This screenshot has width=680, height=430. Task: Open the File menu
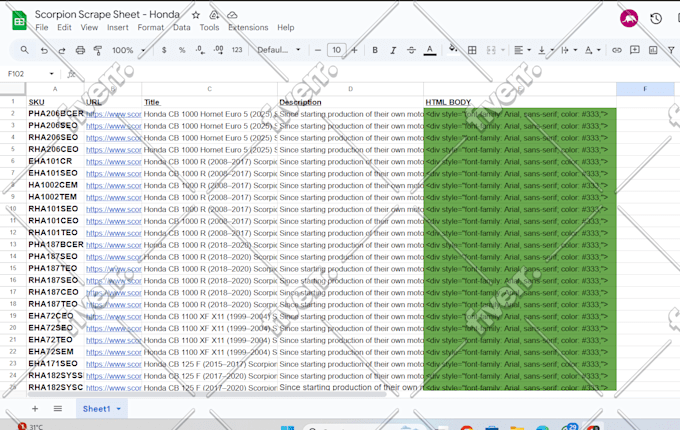point(42,27)
